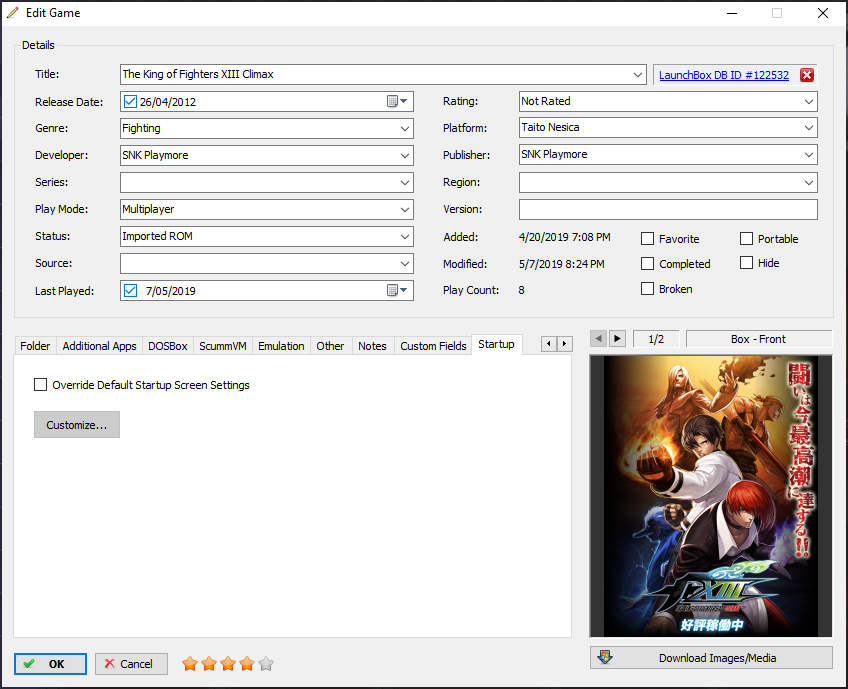Click the first rating star
This screenshot has height=689, width=848.
[x=190, y=664]
